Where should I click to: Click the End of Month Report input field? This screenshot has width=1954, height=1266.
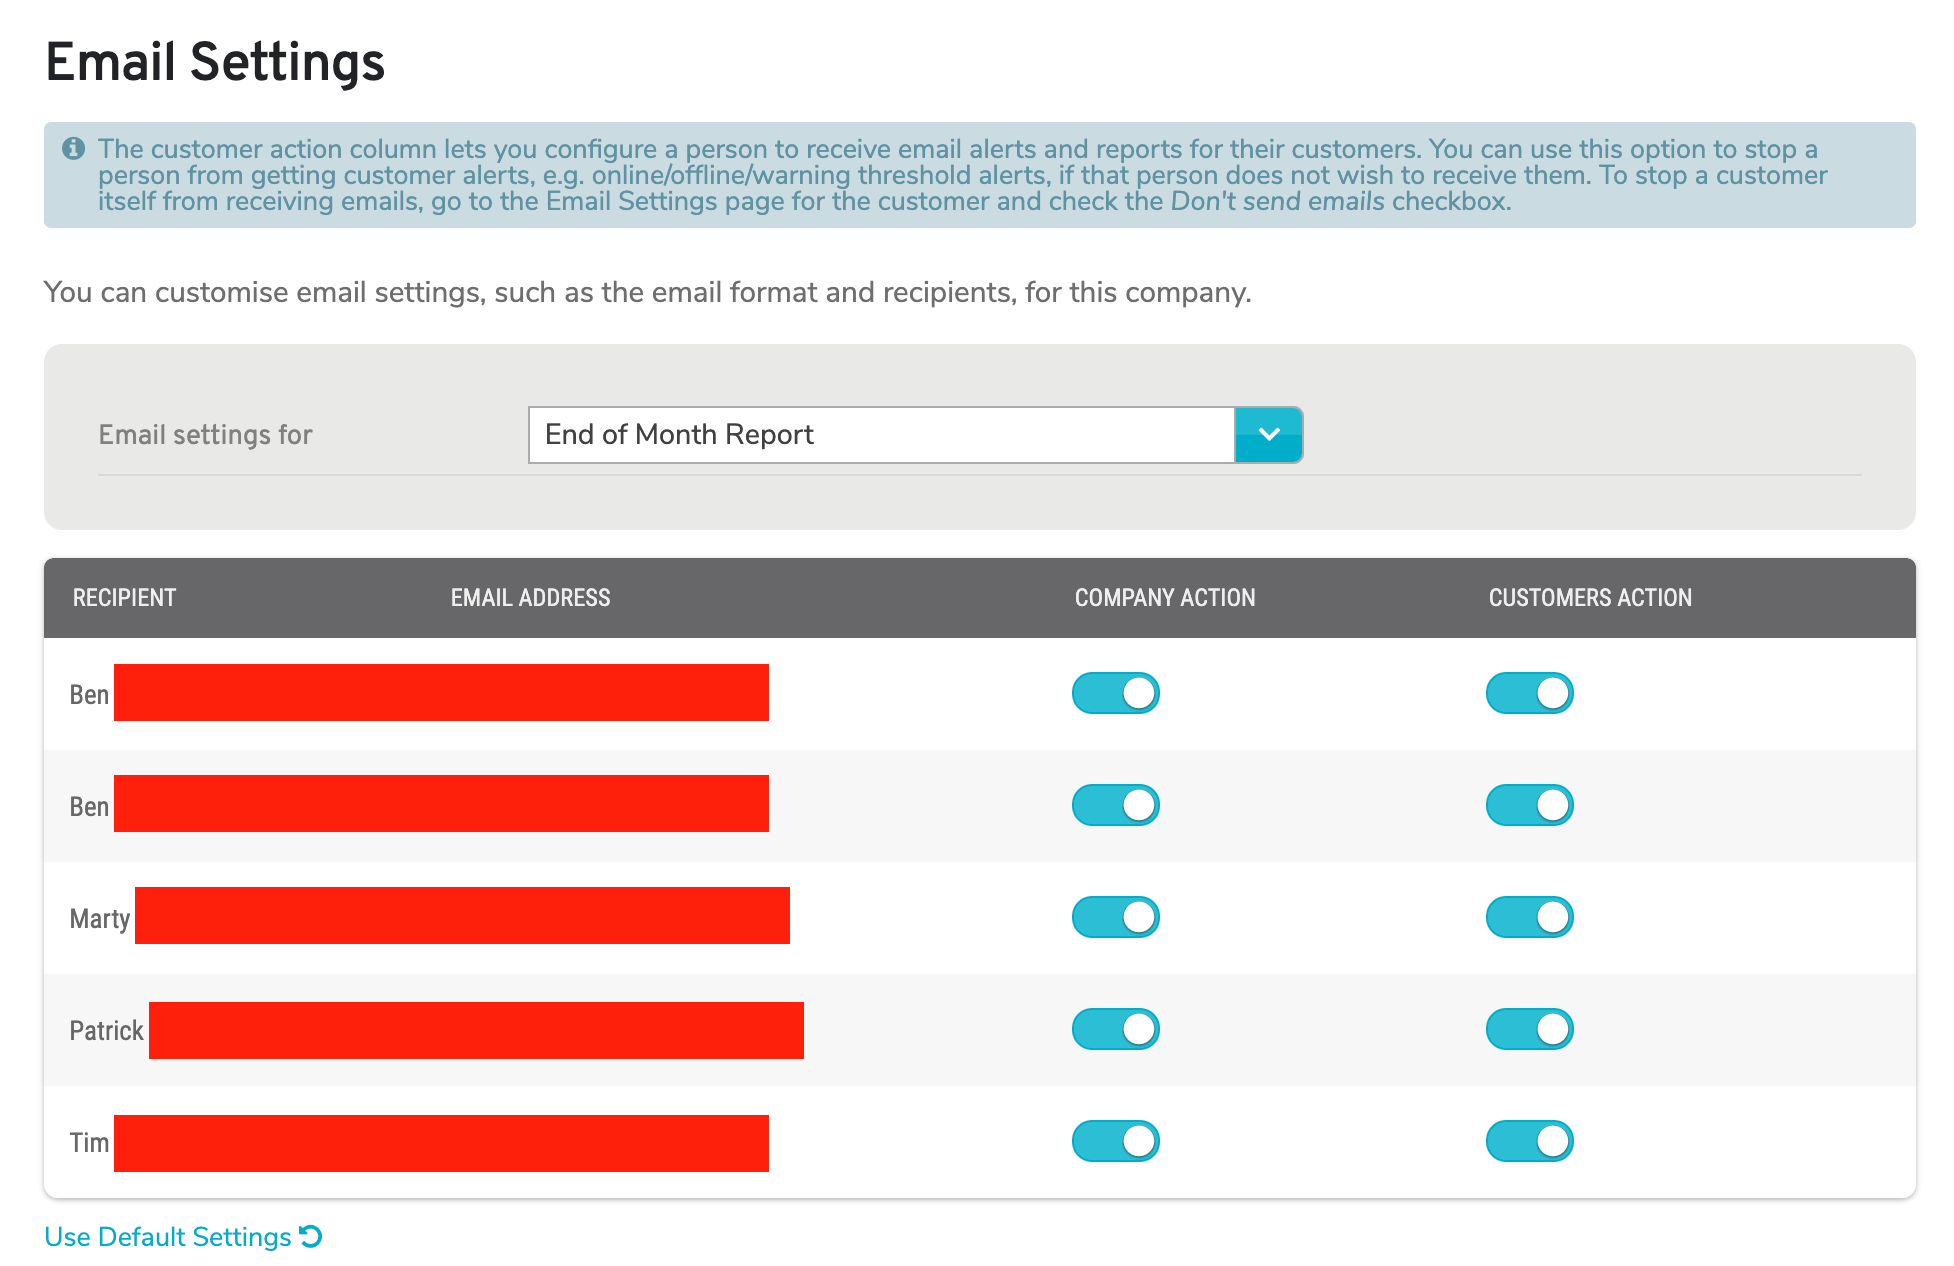880,434
